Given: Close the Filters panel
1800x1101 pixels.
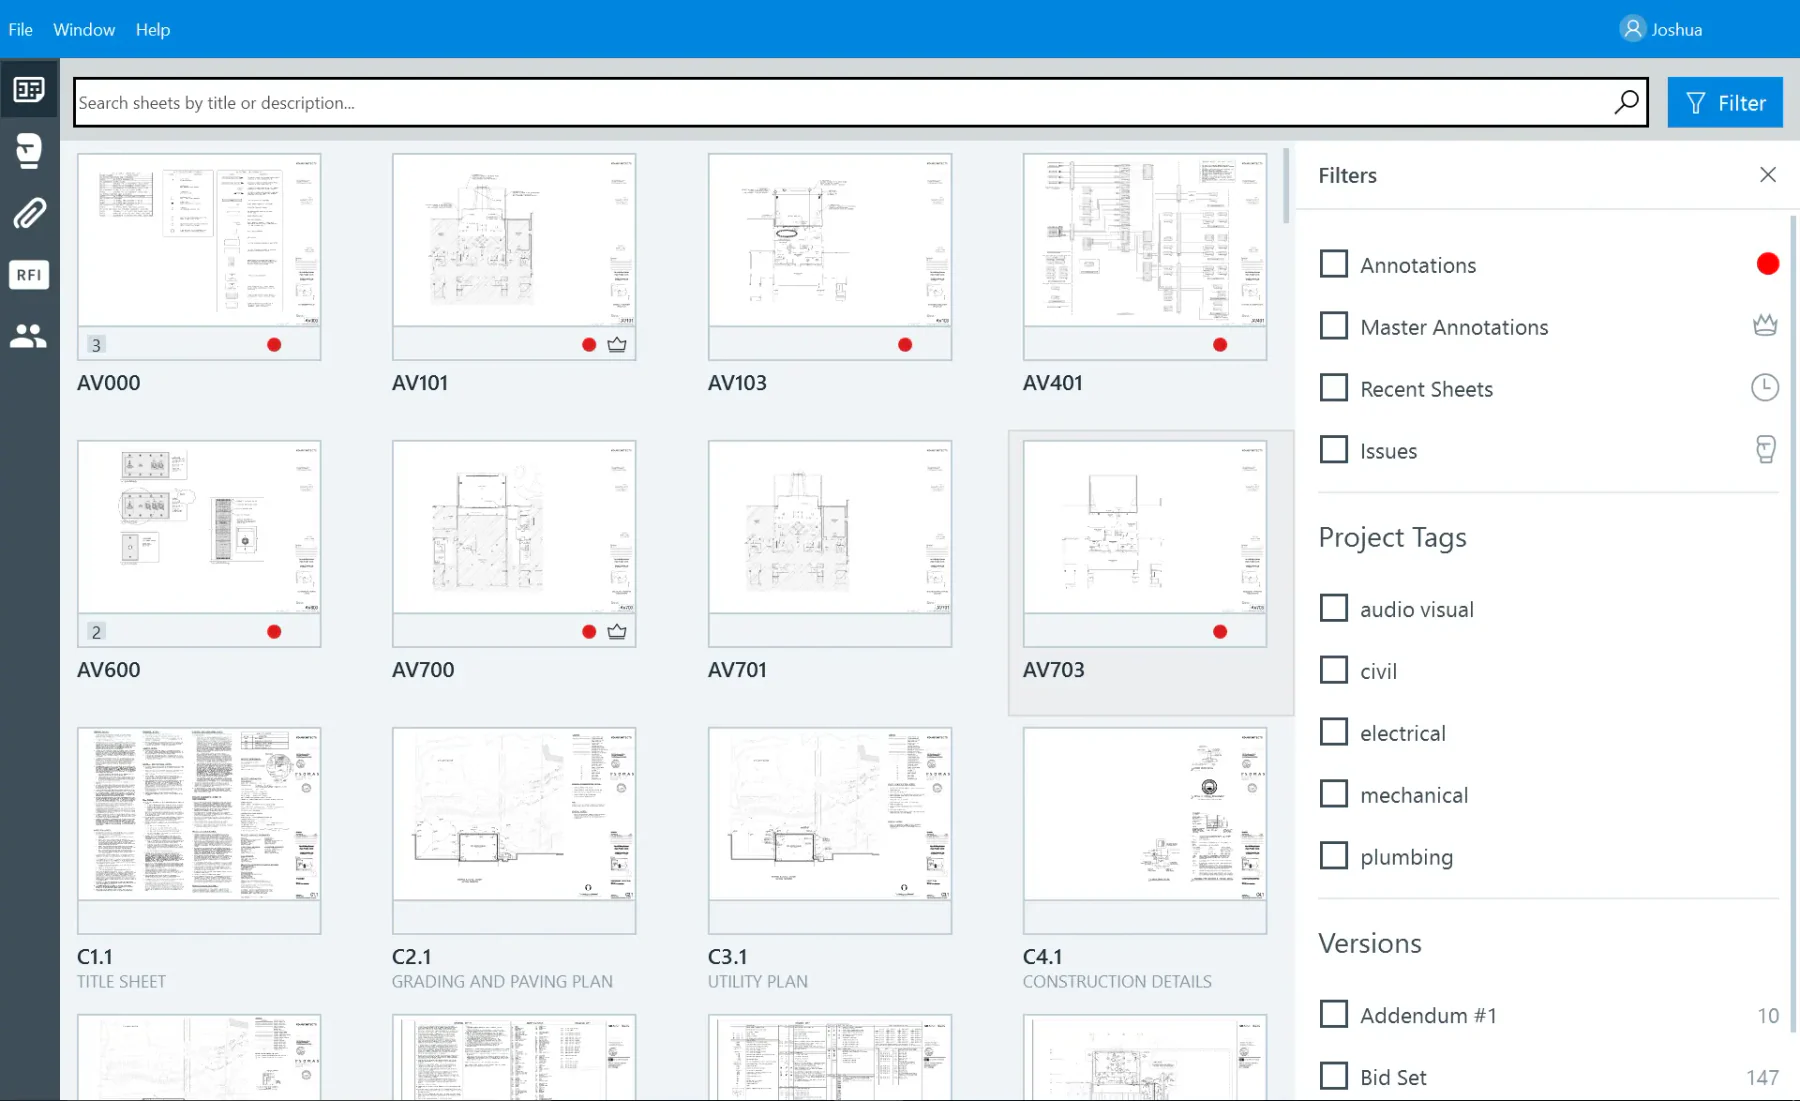Looking at the screenshot, I should point(1767,175).
